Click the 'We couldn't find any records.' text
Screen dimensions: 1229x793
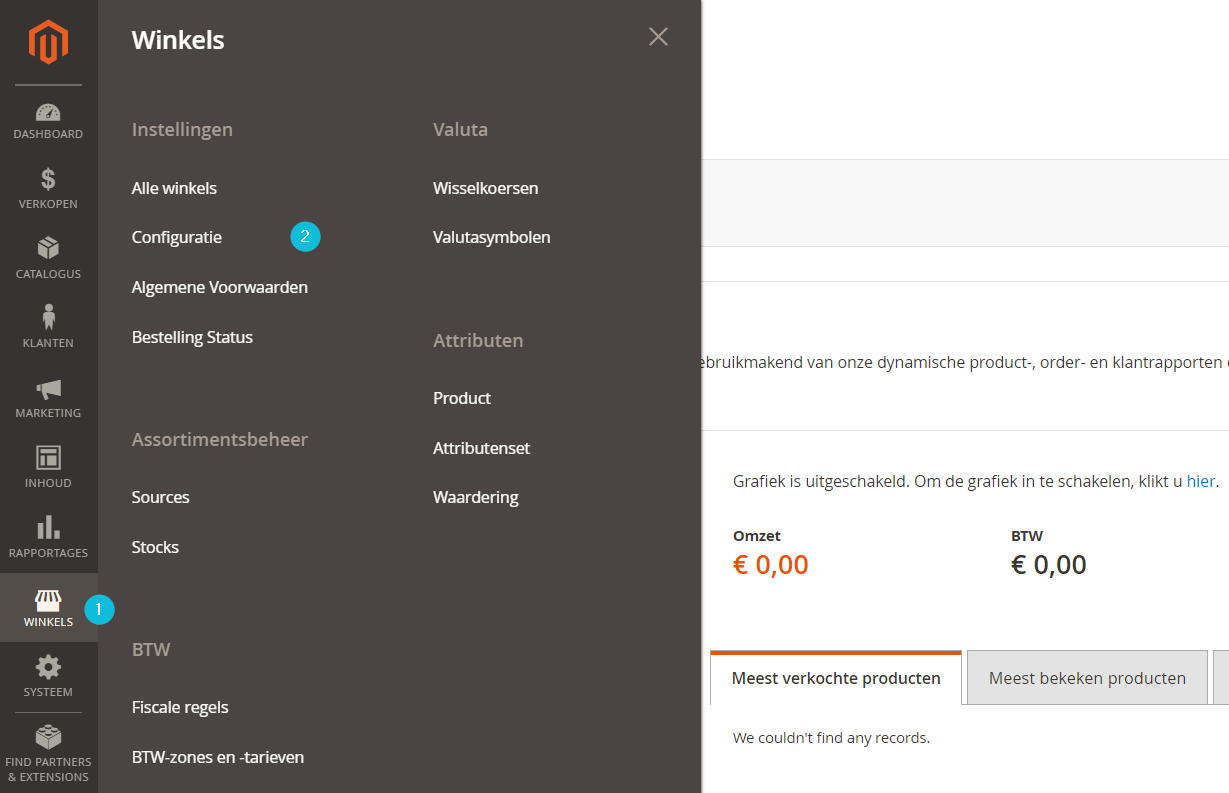pos(831,738)
